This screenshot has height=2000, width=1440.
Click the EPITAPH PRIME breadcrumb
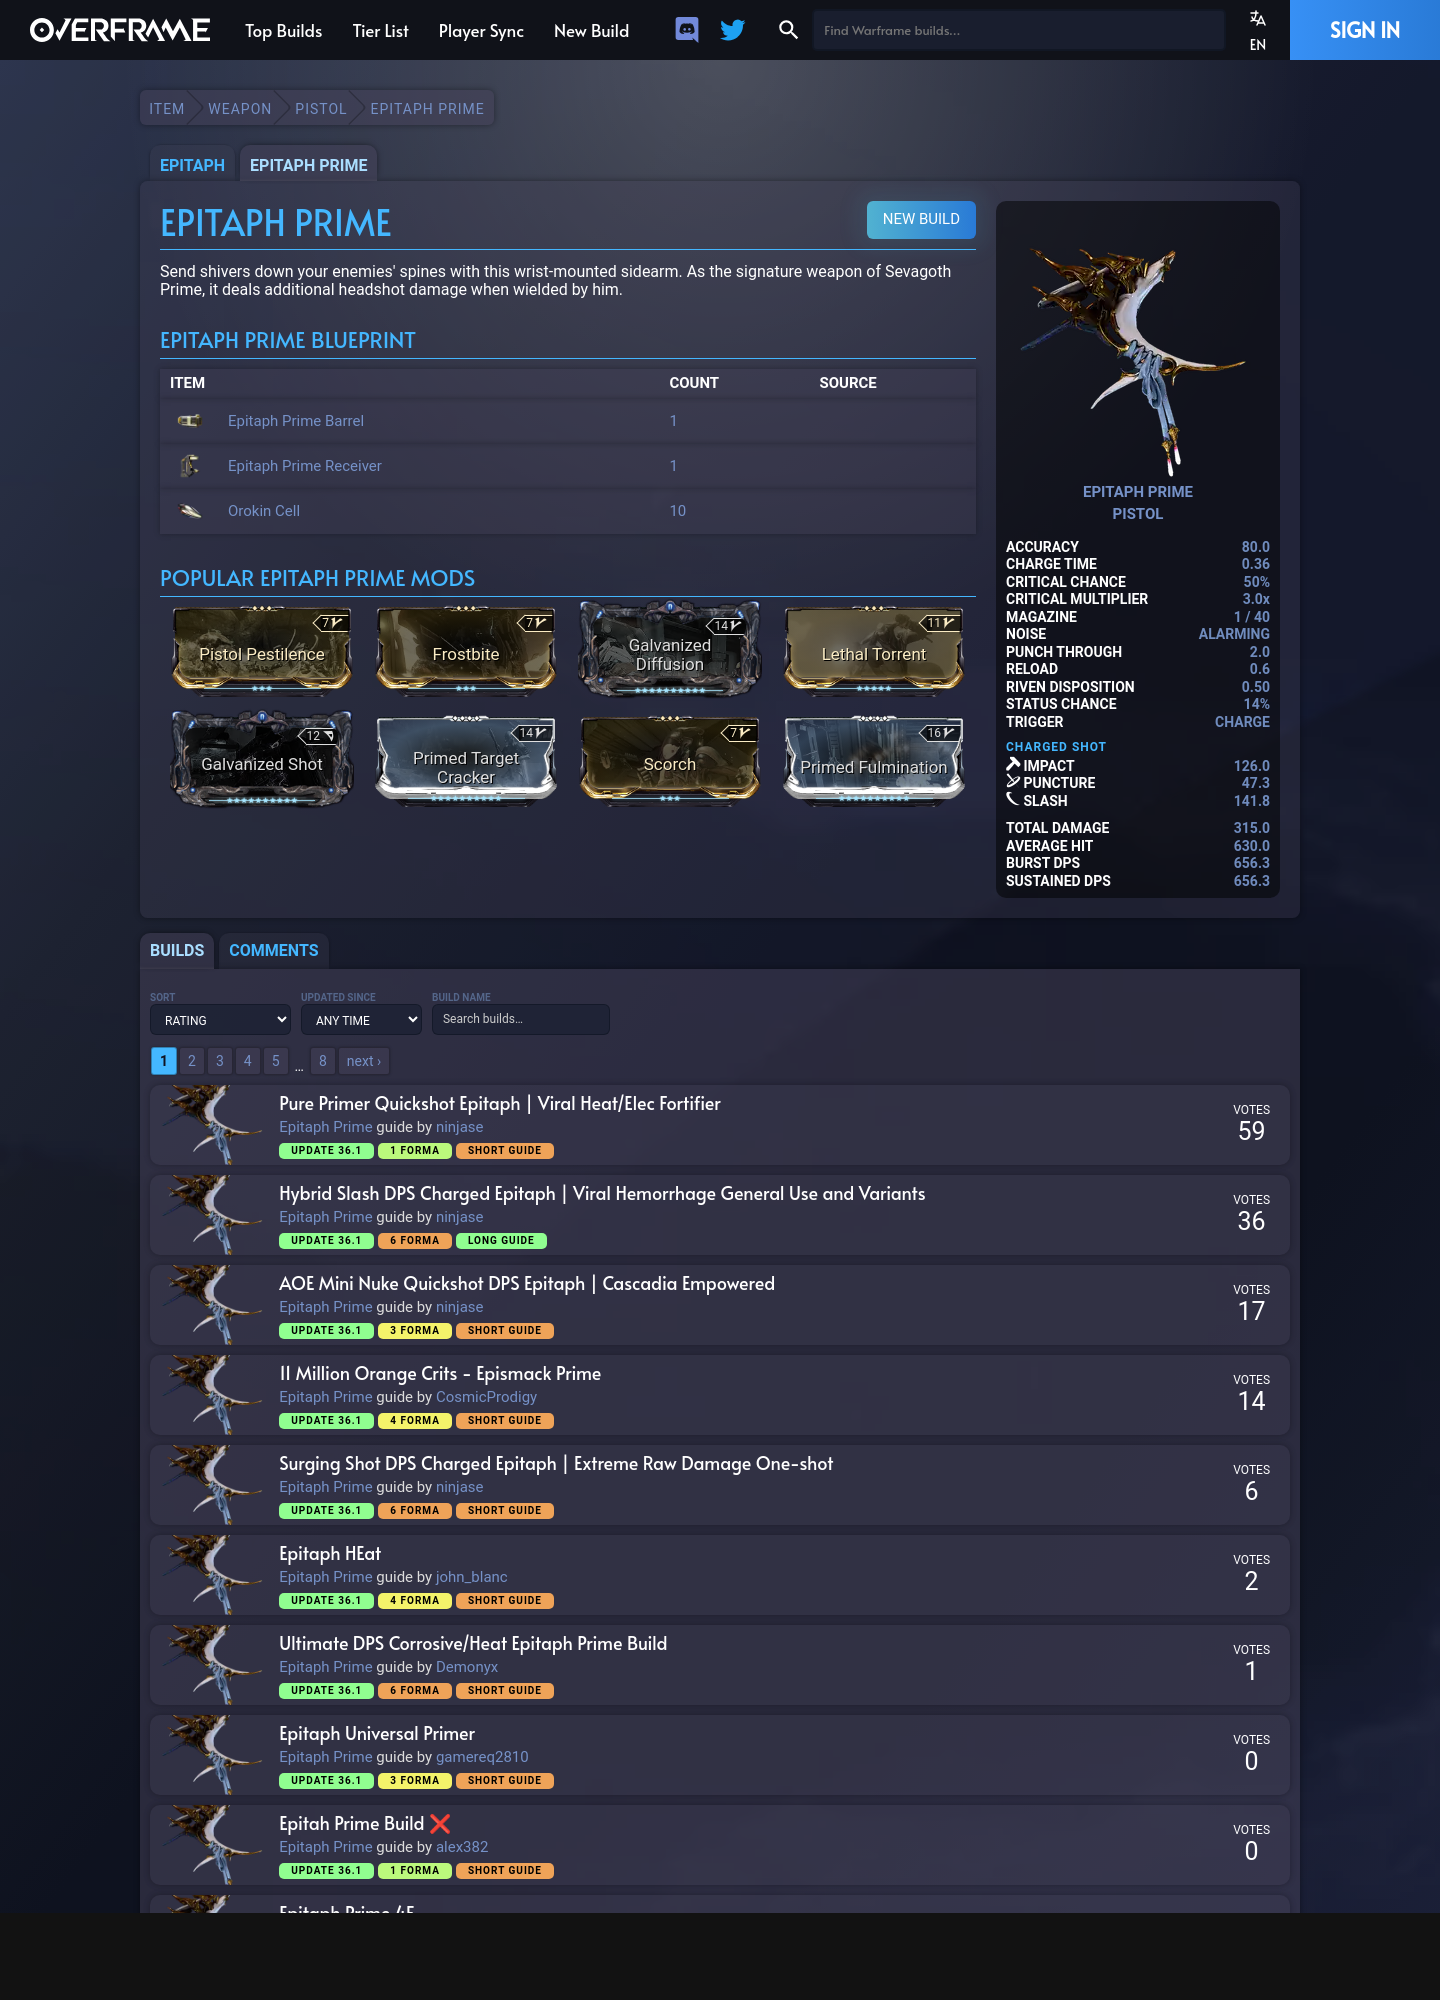point(427,109)
